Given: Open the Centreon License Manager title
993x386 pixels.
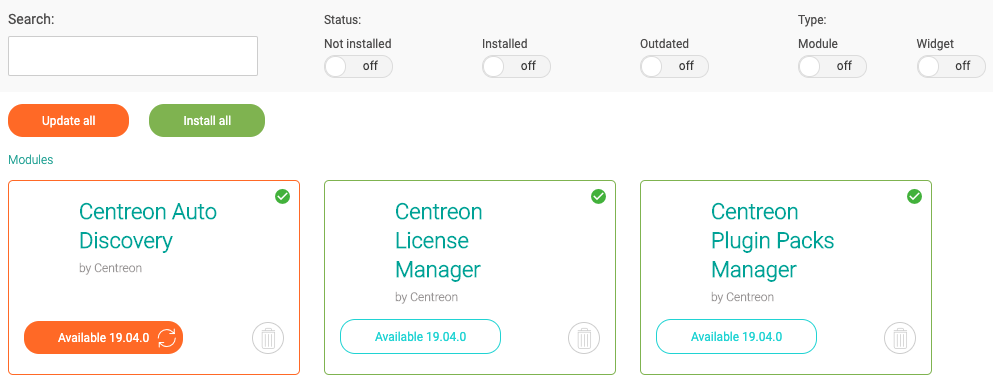Looking at the screenshot, I should (x=438, y=240).
